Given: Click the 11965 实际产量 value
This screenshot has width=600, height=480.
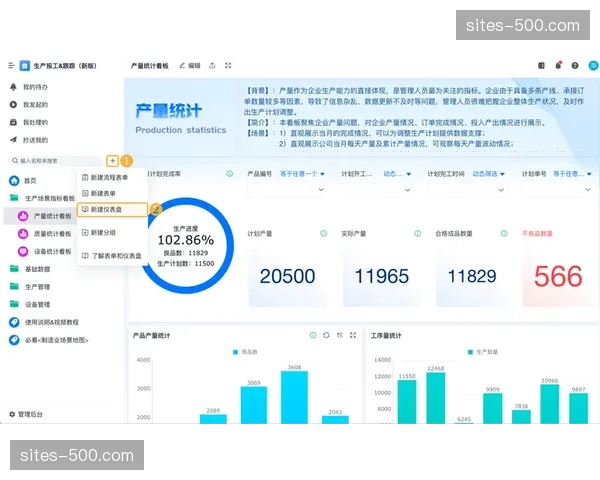Looking at the screenshot, I should [x=382, y=276].
